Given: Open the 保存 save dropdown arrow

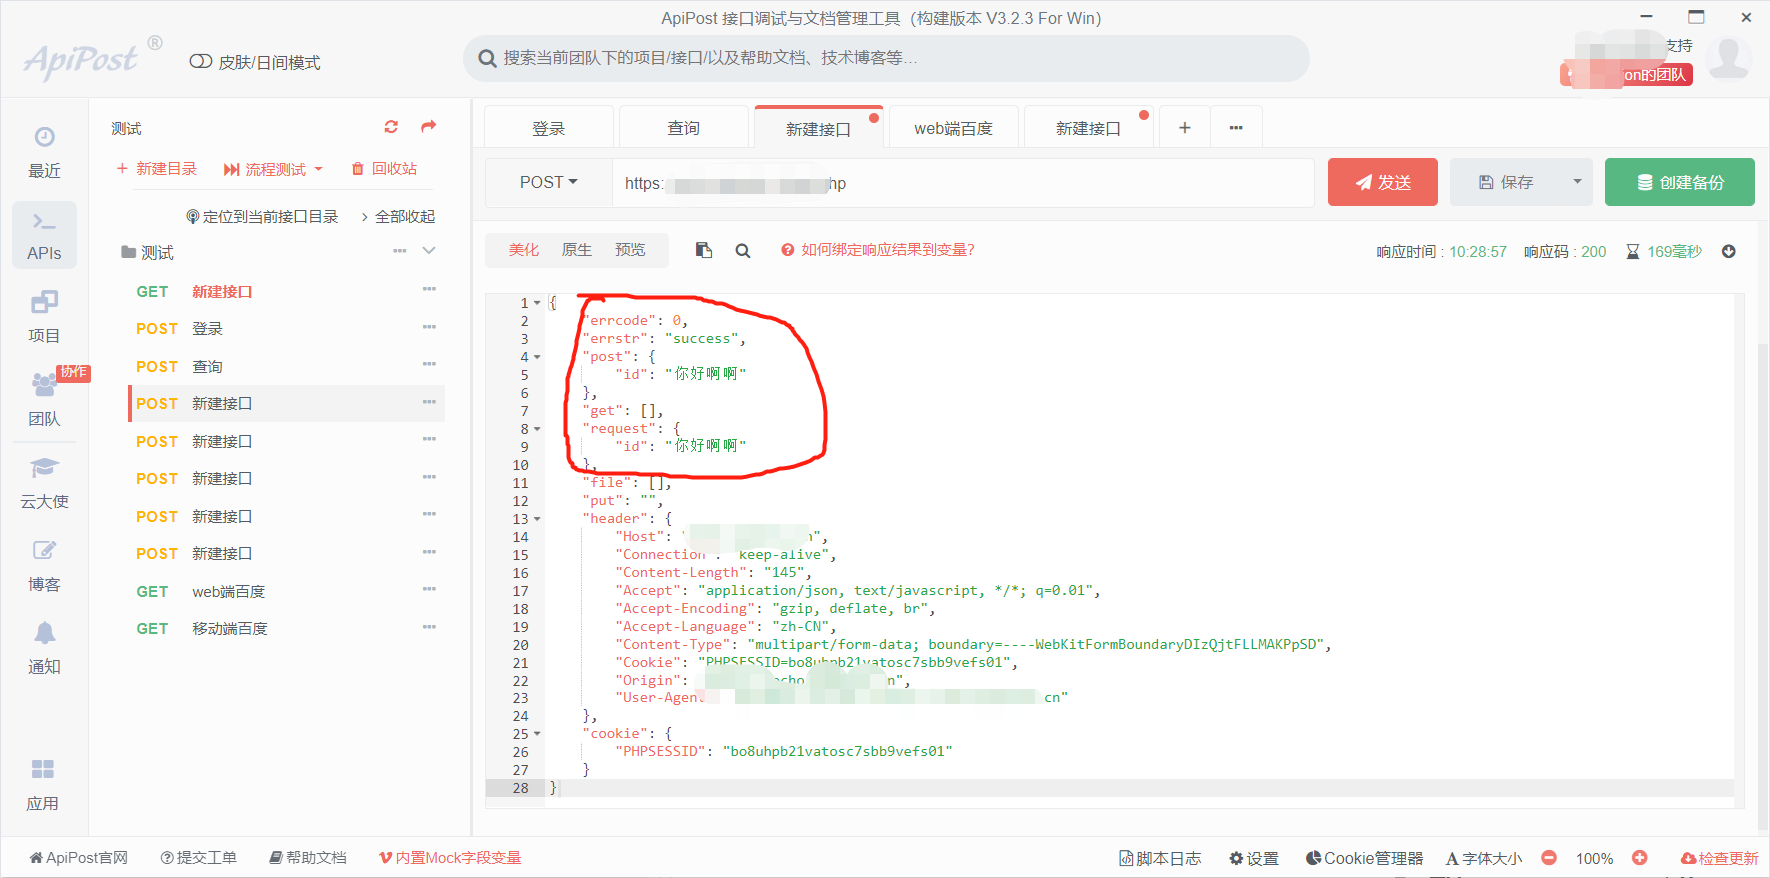Looking at the screenshot, I should coord(1578,182).
